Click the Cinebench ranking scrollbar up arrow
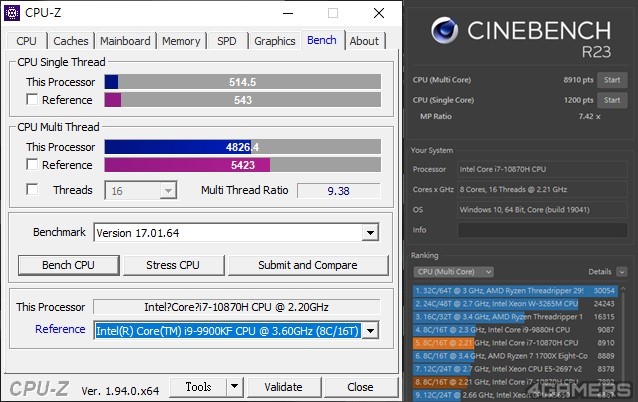638x402 pixels. pos(623,288)
